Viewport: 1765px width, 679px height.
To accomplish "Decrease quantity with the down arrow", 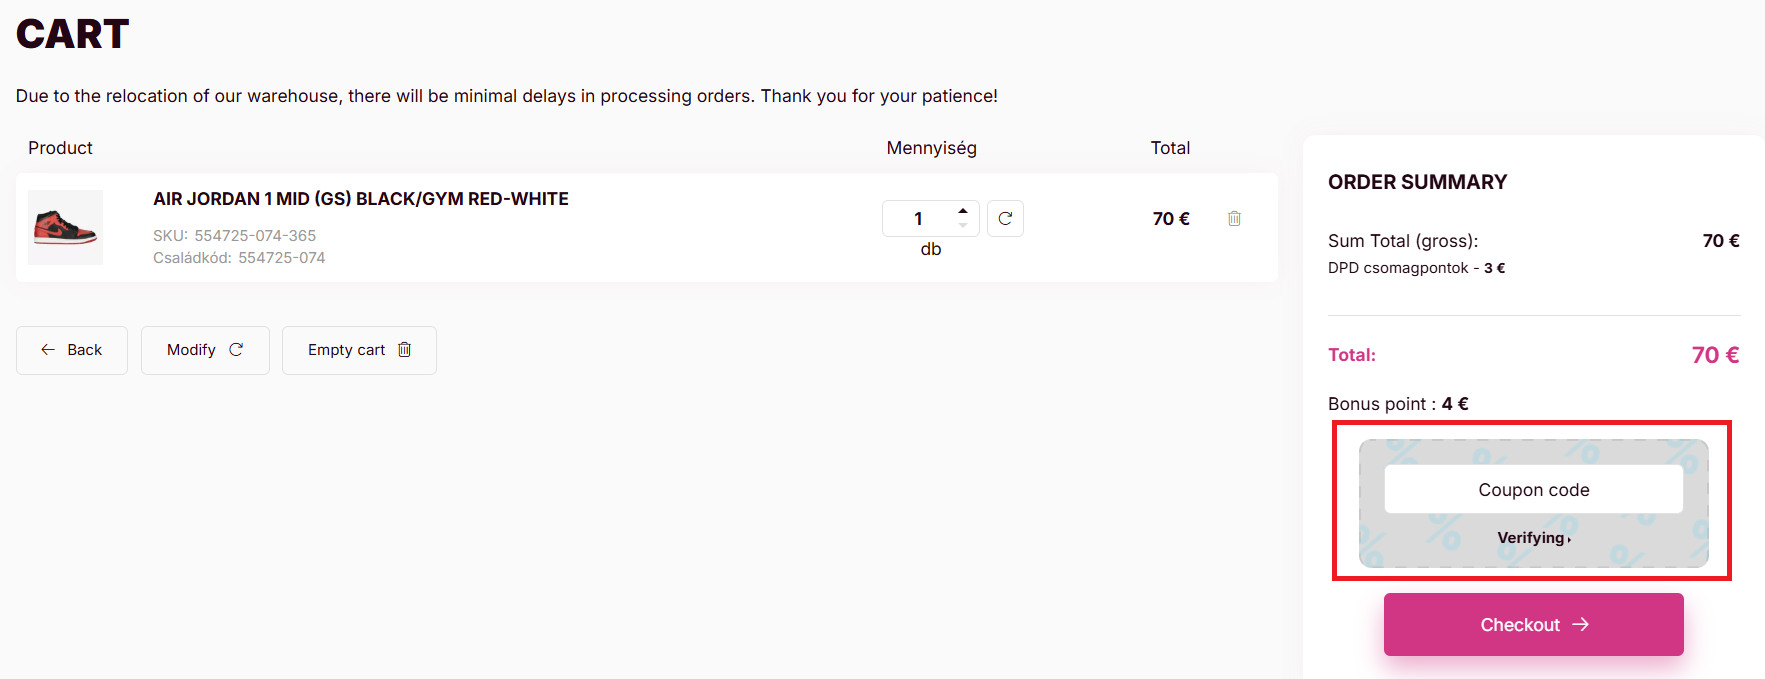I will click(963, 226).
